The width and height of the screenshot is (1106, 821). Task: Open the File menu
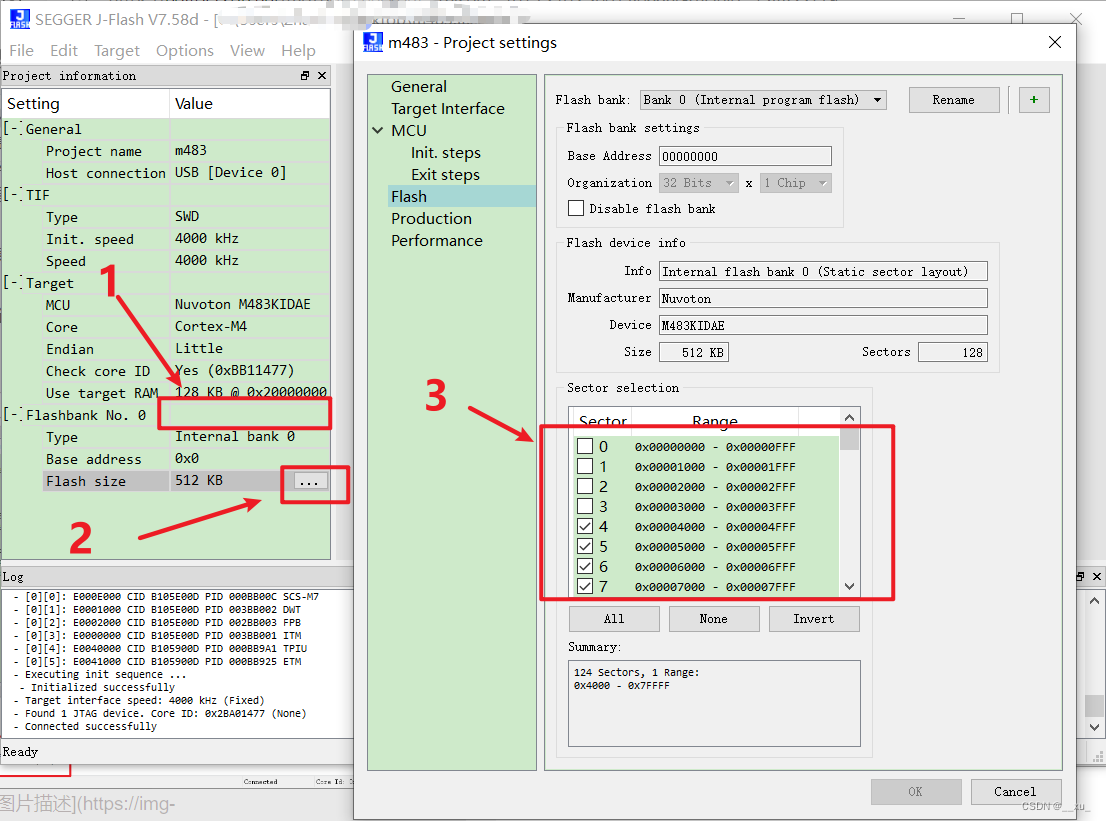pos(21,51)
